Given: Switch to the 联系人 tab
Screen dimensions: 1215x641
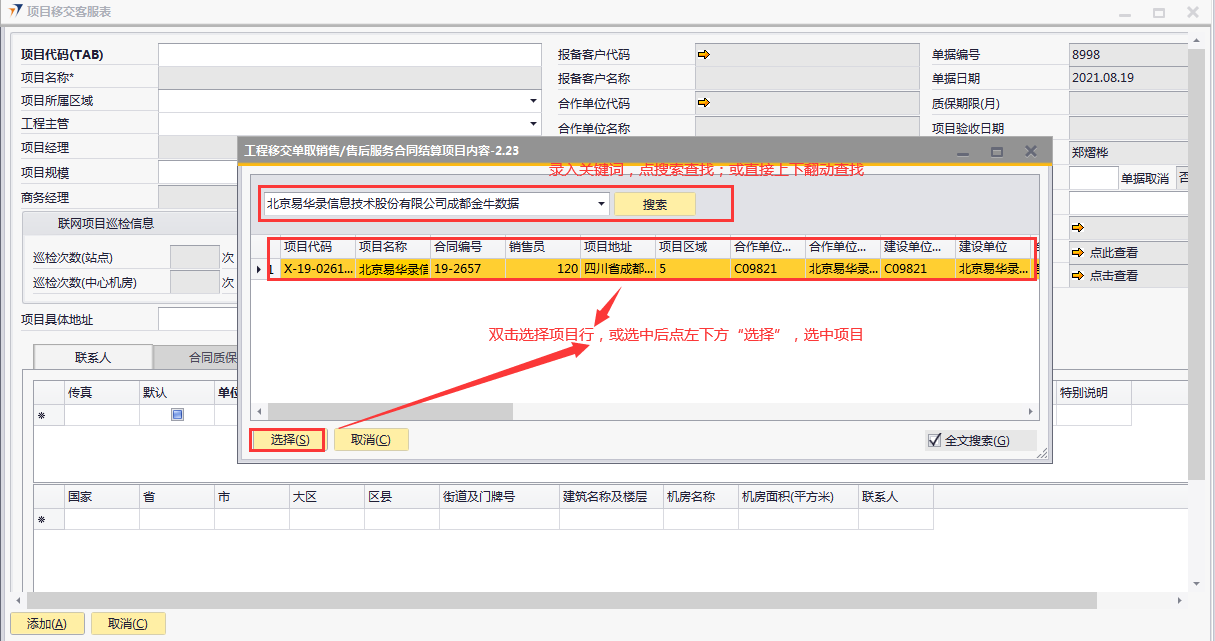Looking at the screenshot, I should [x=93, y=357].
